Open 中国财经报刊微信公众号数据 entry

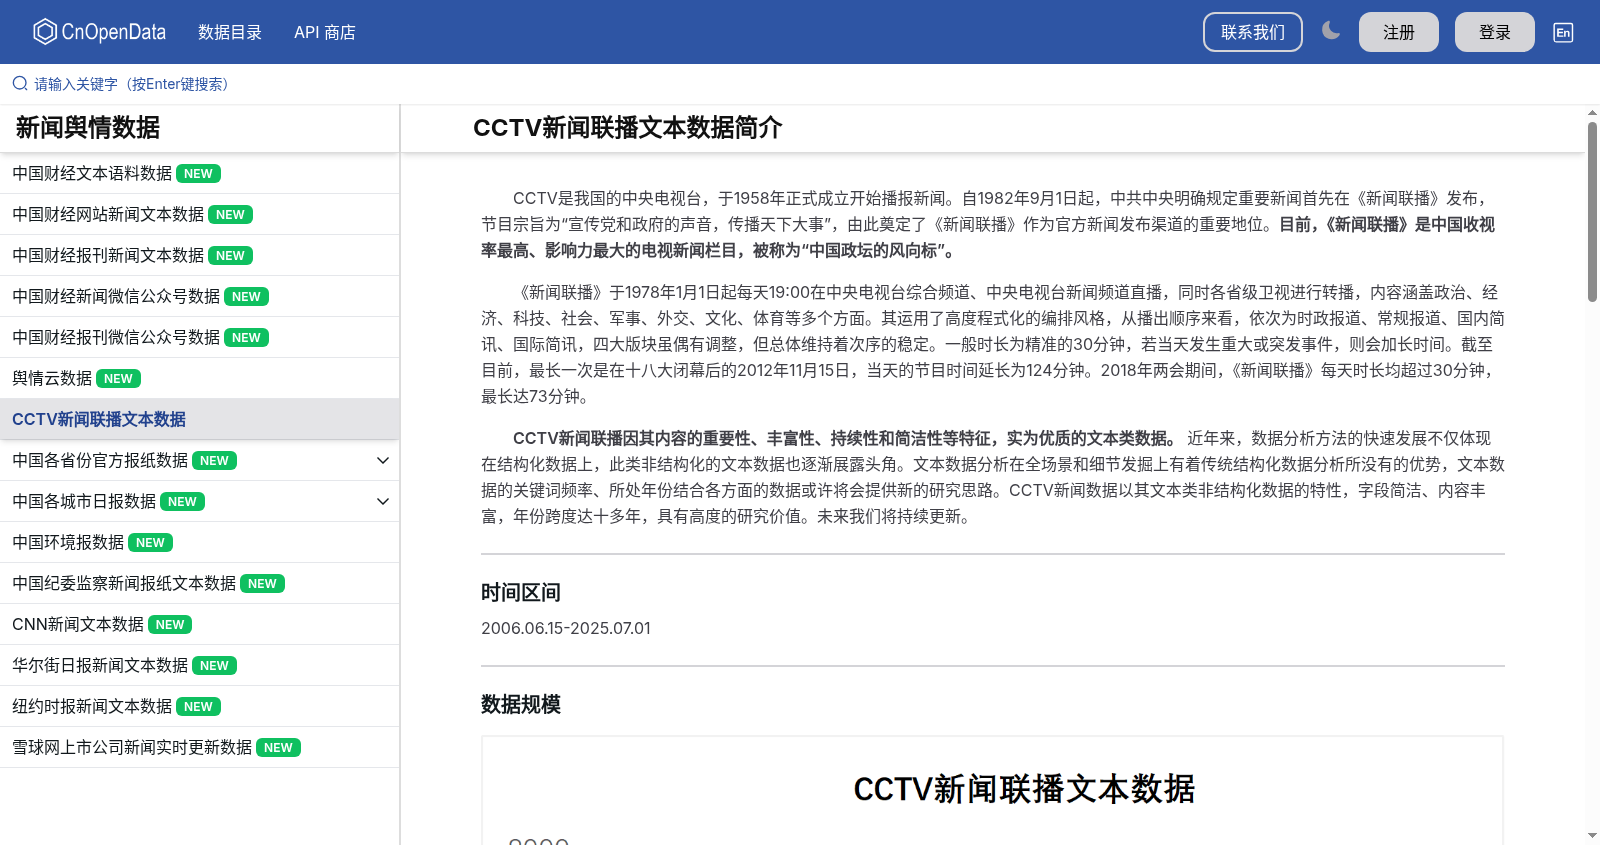(x=199, y=338)
